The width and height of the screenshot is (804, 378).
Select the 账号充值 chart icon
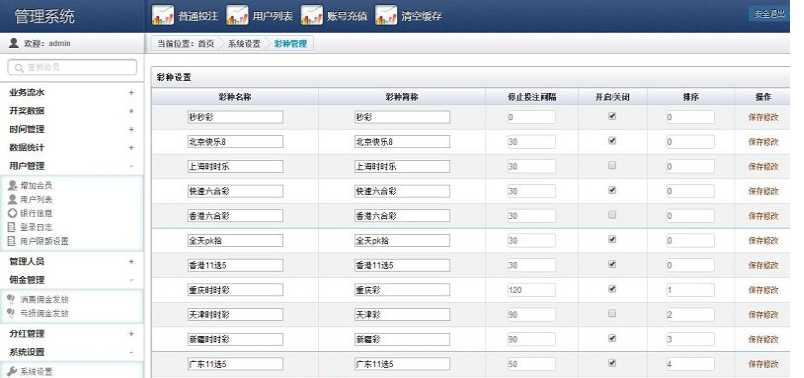(312, 15)
